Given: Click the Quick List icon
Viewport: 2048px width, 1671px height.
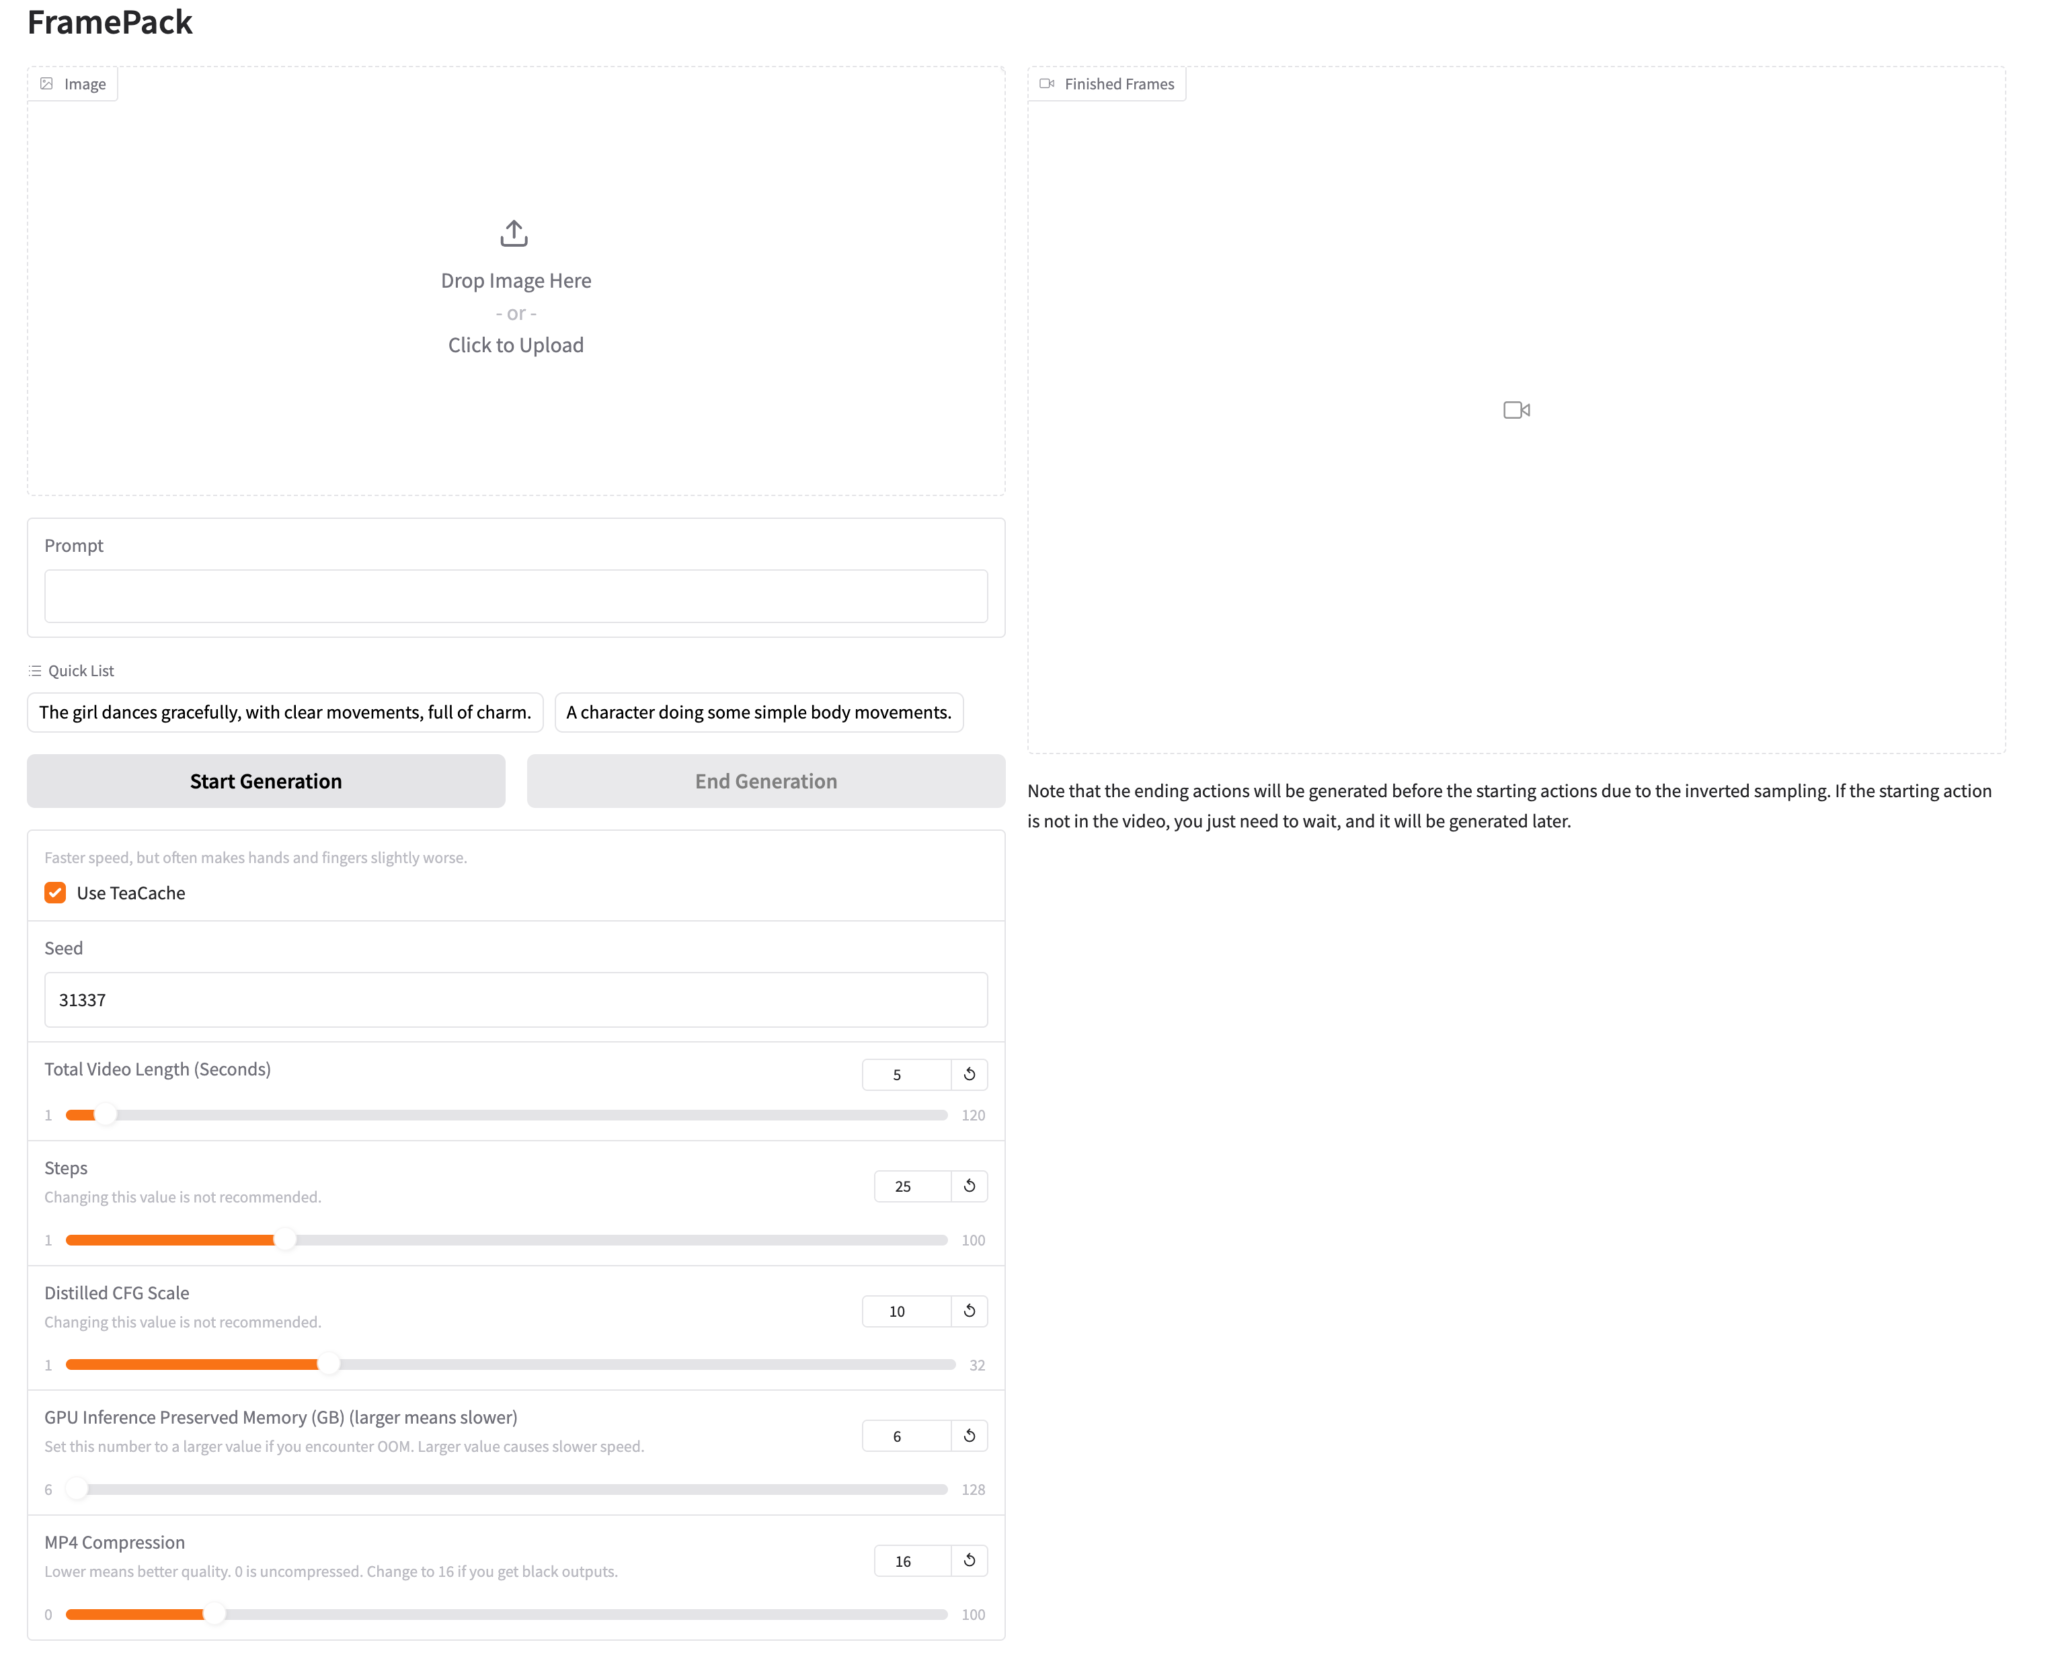Looking at the screenshot, I should [35, 671].
